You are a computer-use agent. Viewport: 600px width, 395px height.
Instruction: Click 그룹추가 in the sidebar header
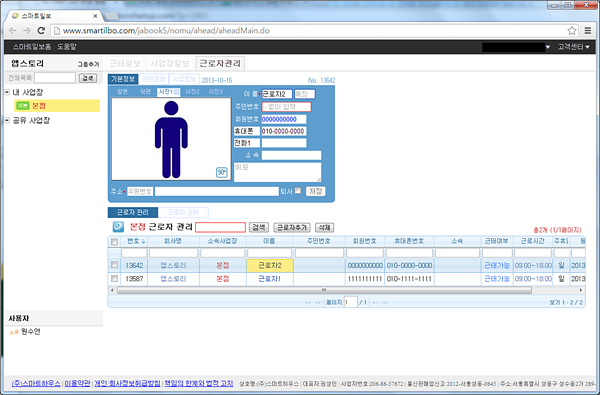tap(88, 64)
